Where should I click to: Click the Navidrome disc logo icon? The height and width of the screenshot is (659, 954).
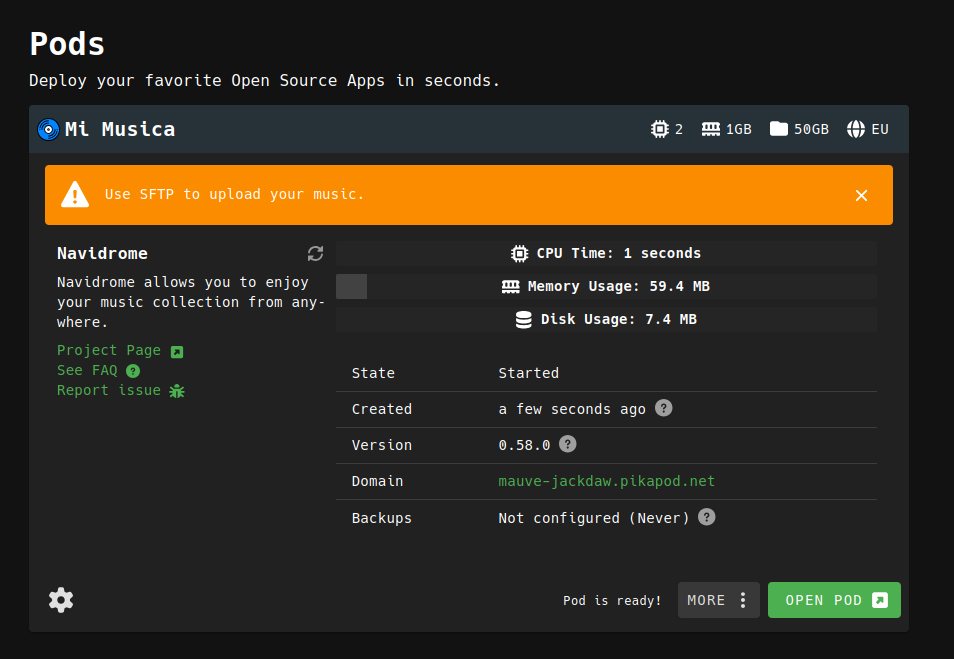click(x=48, y=129)
